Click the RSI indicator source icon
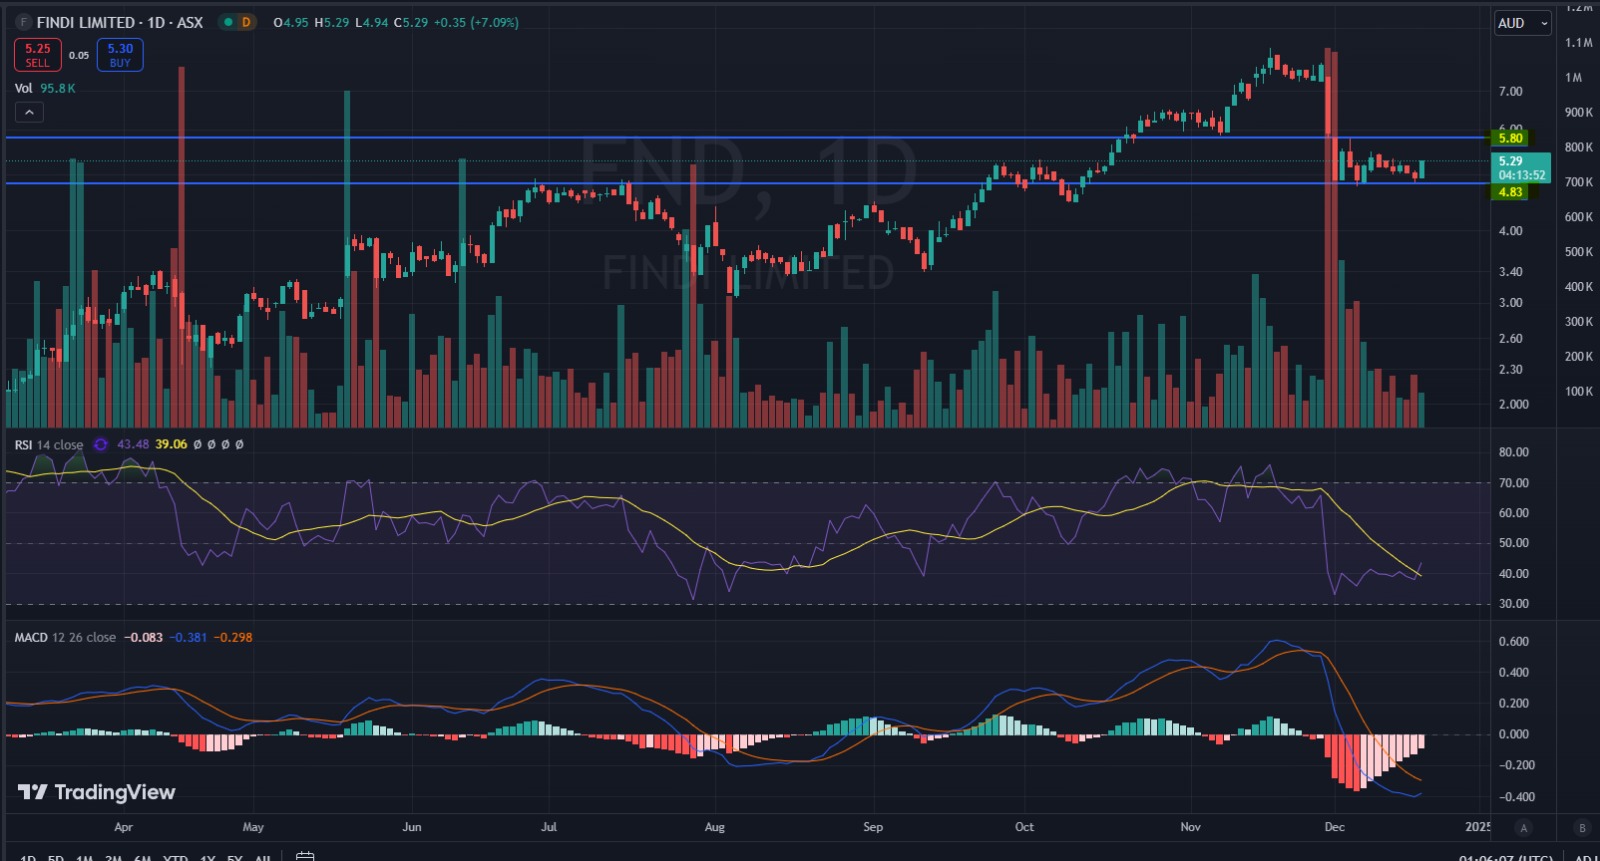Screen dimensions: 1600x861 coord(101,445)
